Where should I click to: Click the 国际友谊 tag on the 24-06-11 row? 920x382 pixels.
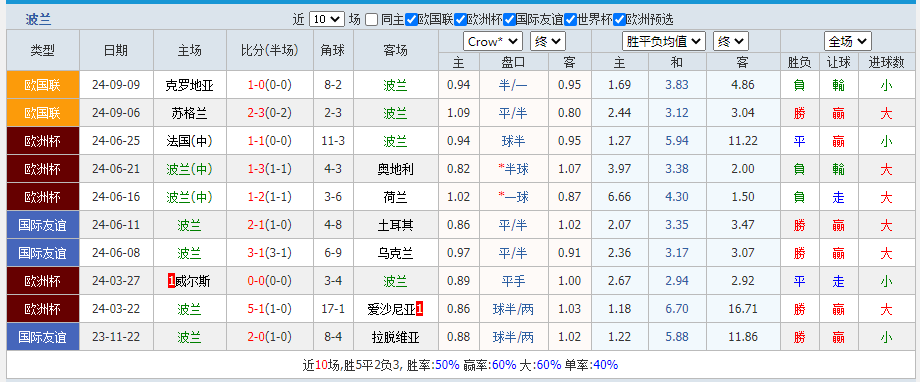pos(43,225)
